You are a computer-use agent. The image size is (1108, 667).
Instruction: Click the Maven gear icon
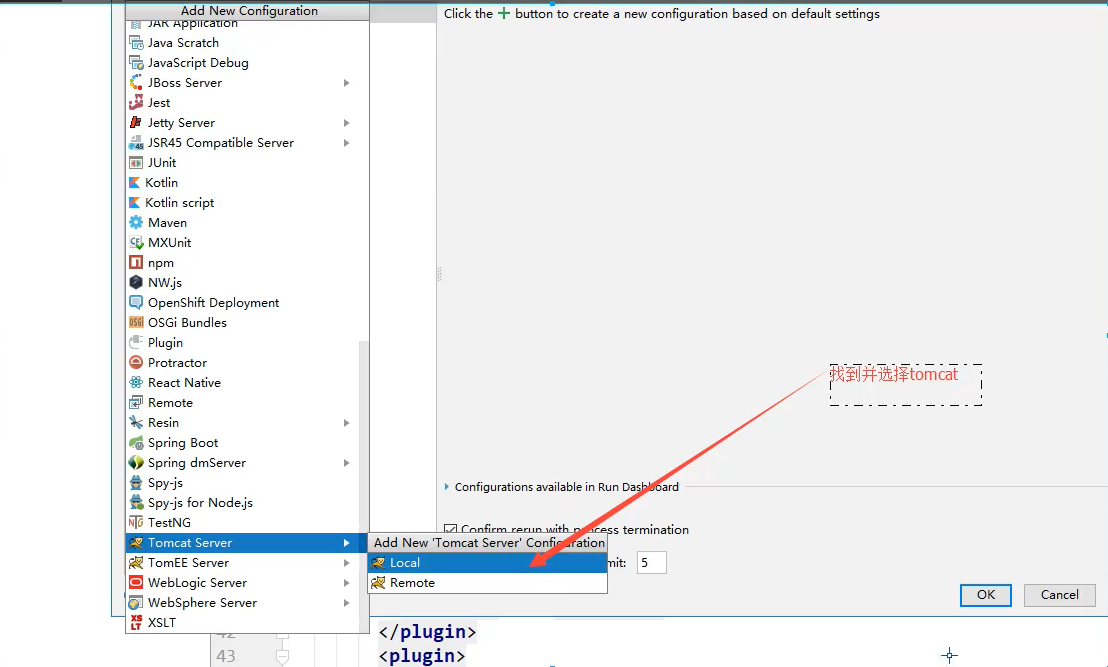136,223
